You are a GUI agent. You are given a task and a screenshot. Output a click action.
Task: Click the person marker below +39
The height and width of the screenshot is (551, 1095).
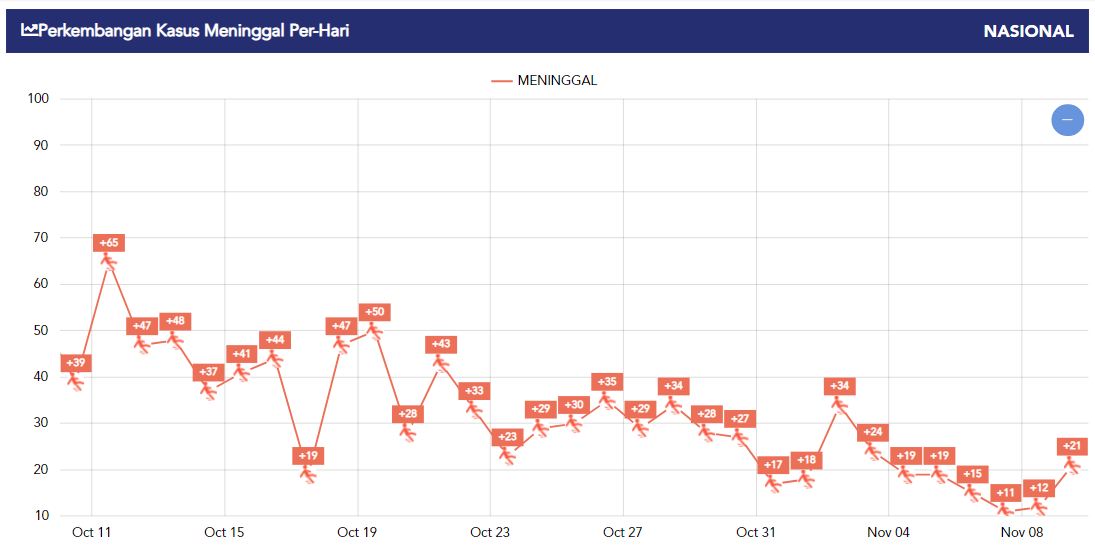click(x=75, y=381)
